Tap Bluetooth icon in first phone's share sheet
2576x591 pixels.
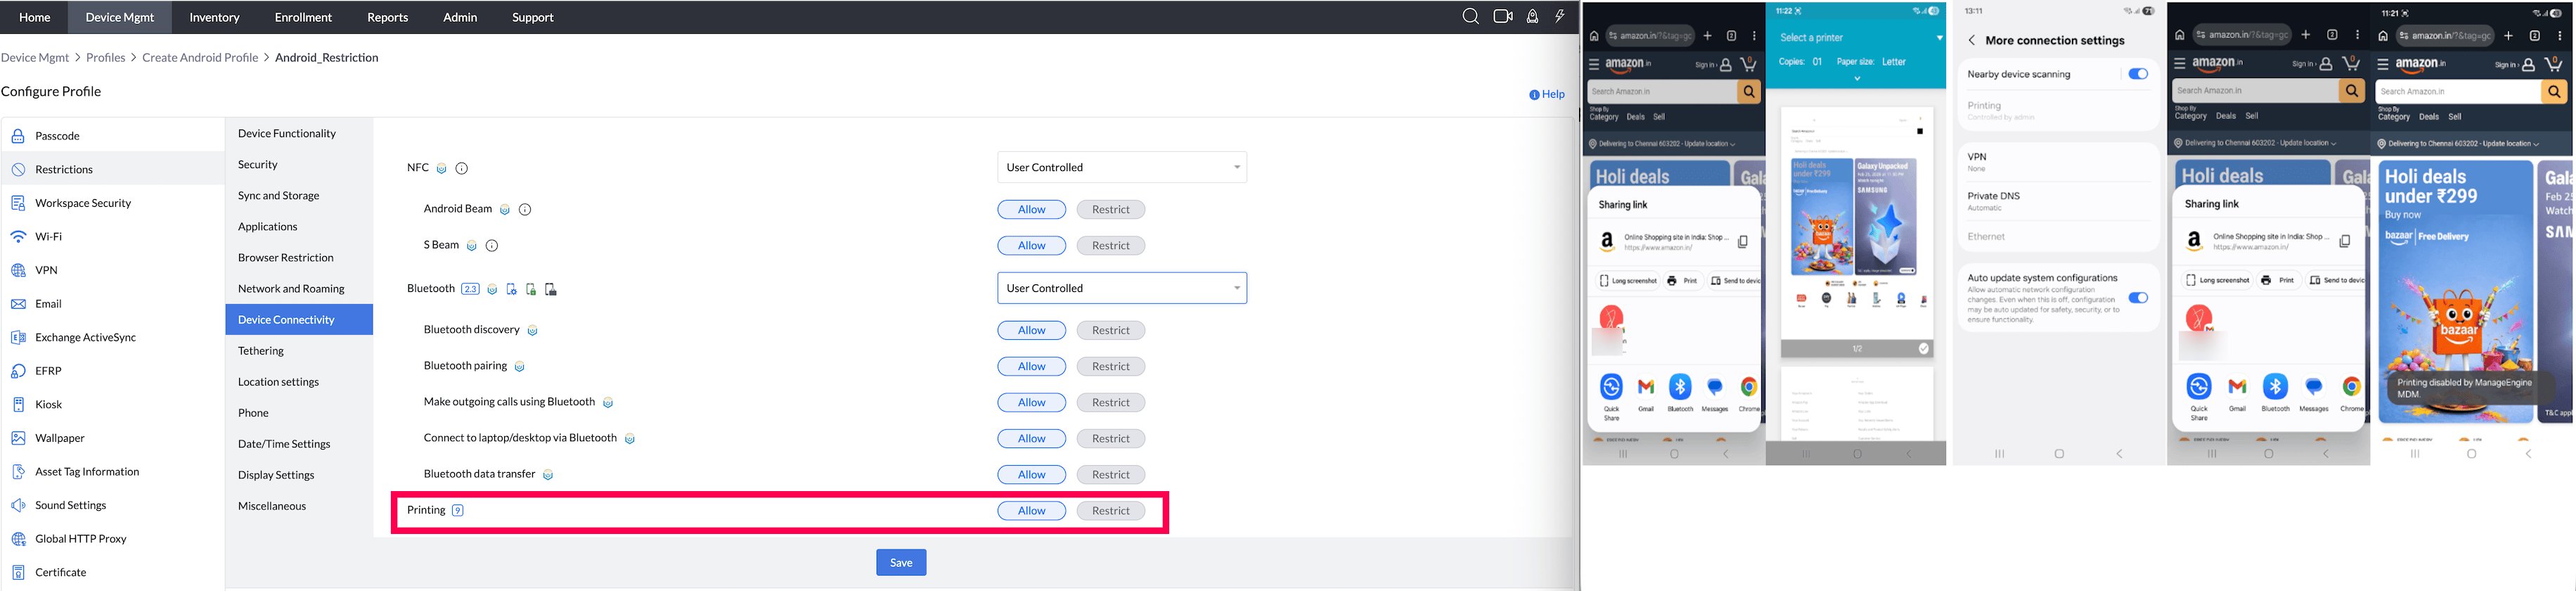pyautogui.click(x=1680, y=387)
